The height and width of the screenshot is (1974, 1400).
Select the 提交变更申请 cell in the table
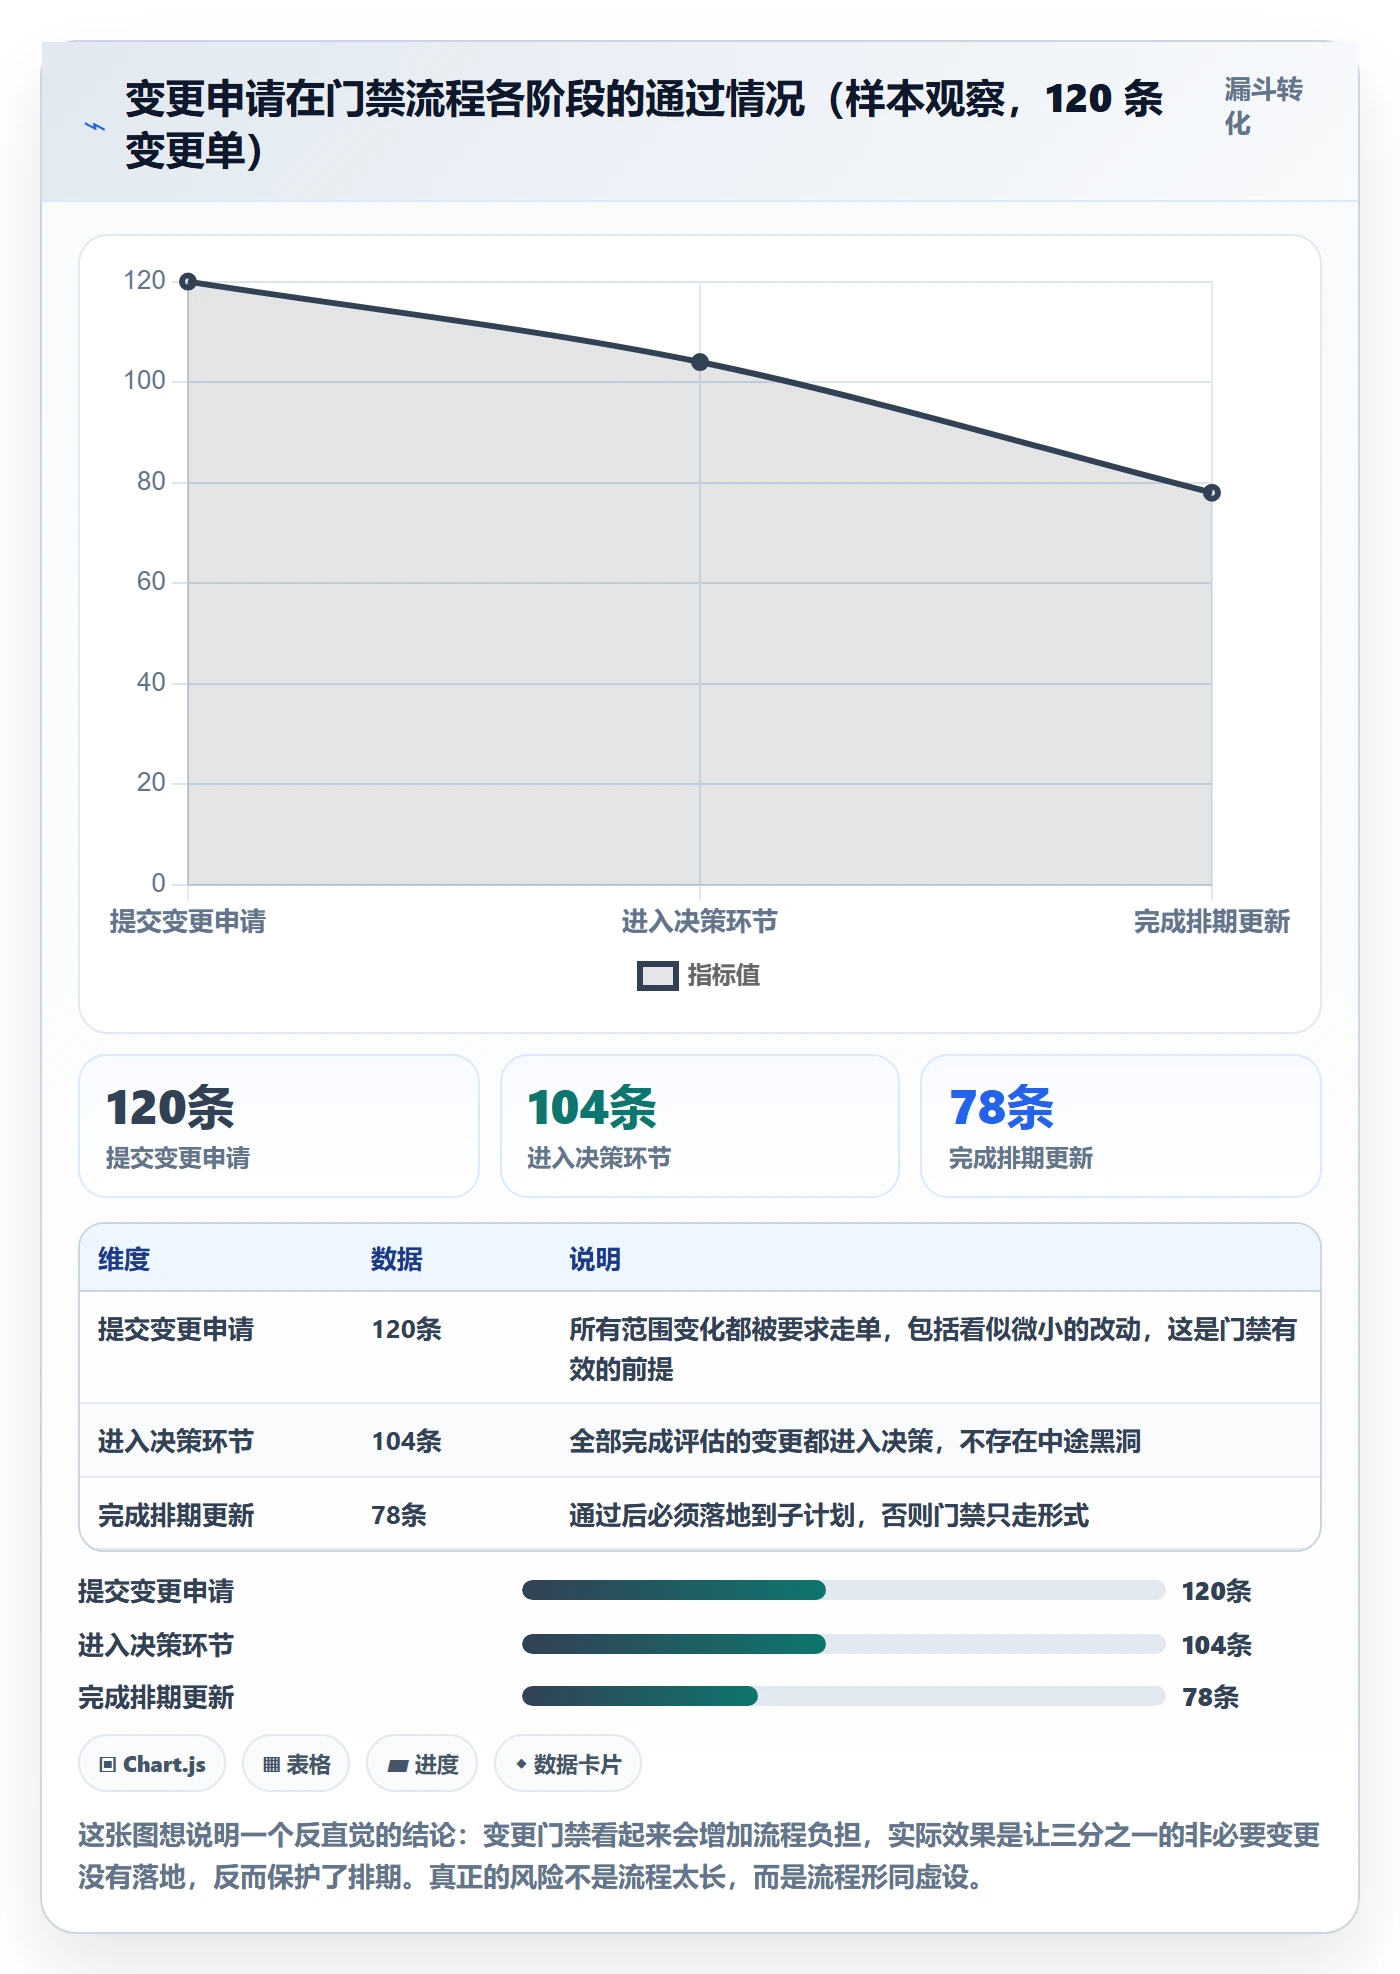tap(176, 1329)
